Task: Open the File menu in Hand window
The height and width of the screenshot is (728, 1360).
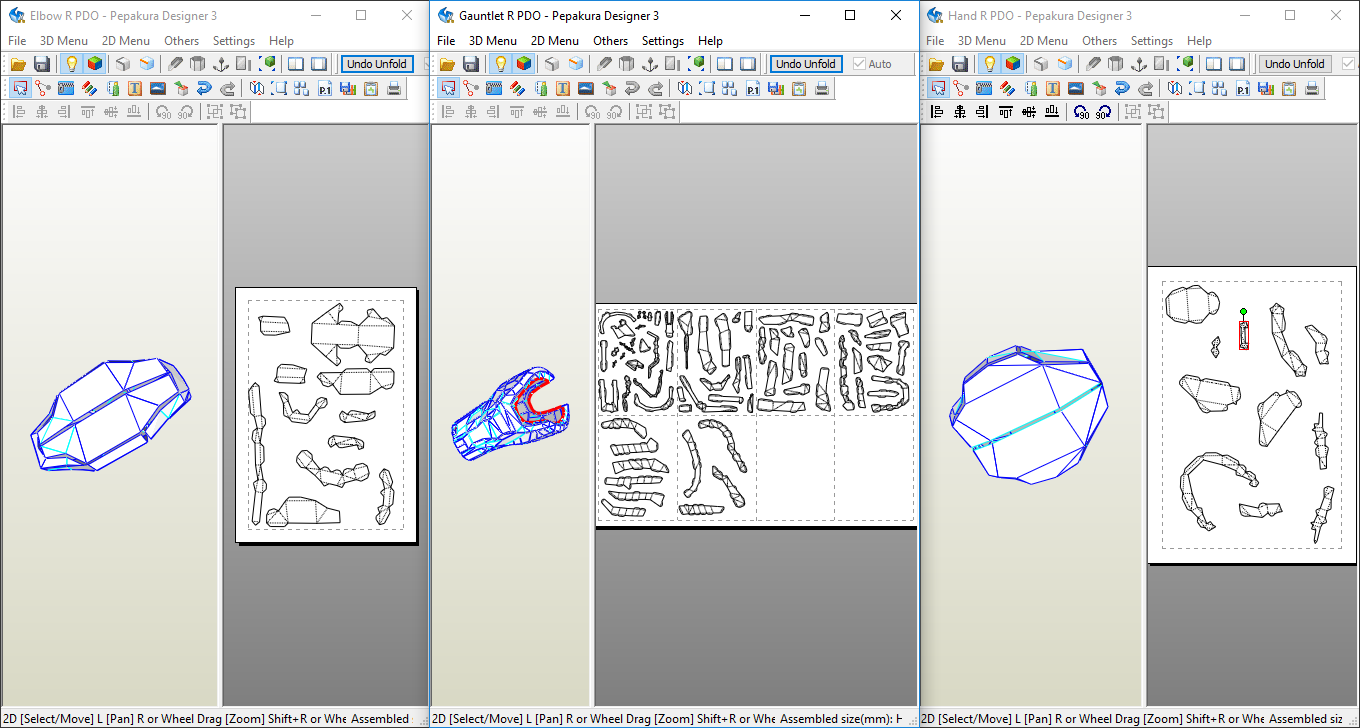Action: tap(935, 41)
